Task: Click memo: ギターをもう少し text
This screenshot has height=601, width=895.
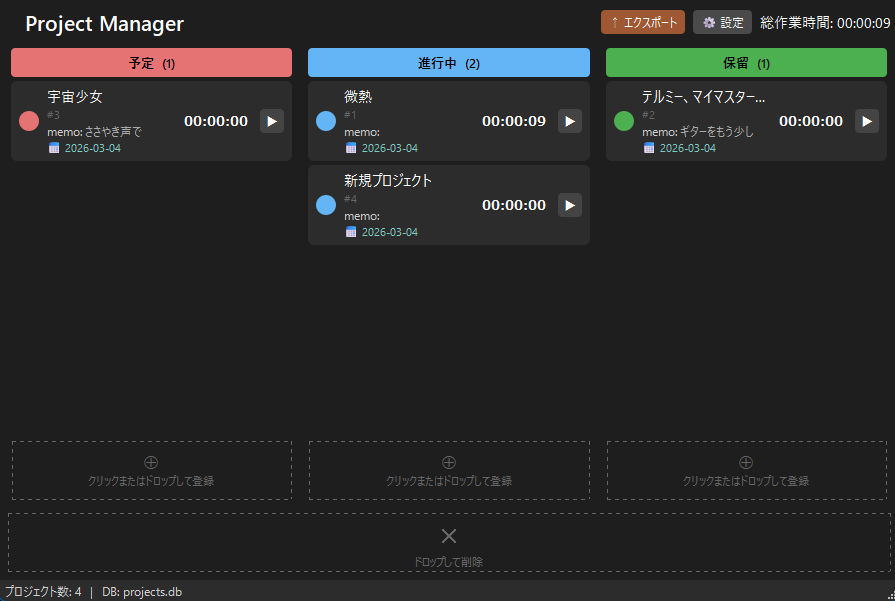Action: (x=698, y=132)
